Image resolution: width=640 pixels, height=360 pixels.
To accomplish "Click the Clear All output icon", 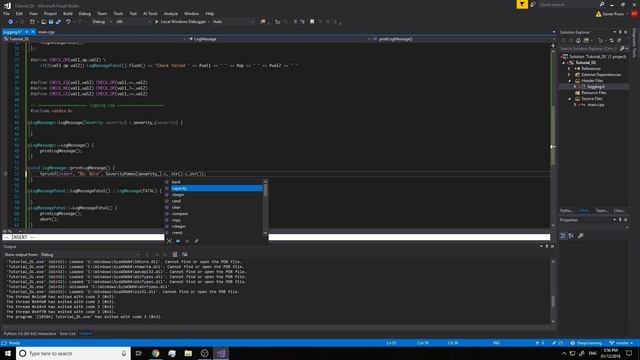I will coord(175,254).
